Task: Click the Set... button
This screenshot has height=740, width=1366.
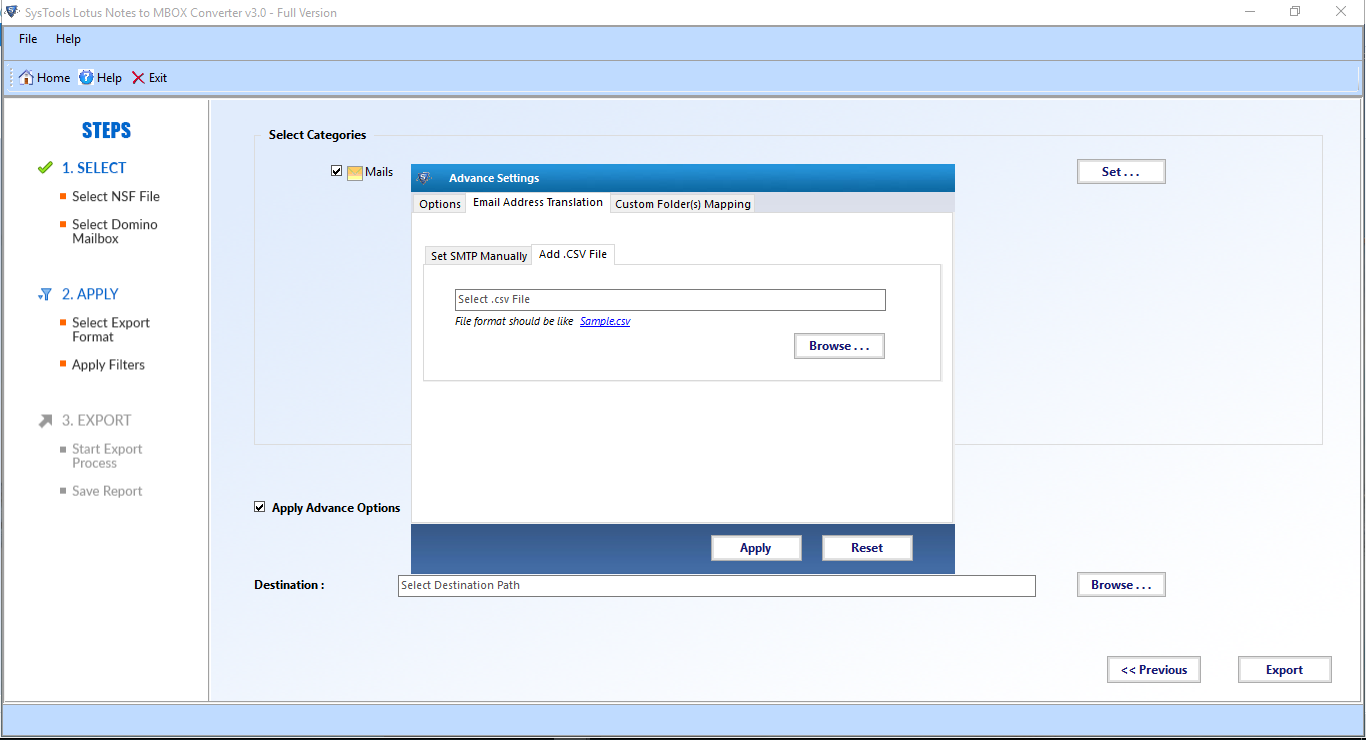Action: tap(1121, 172)
